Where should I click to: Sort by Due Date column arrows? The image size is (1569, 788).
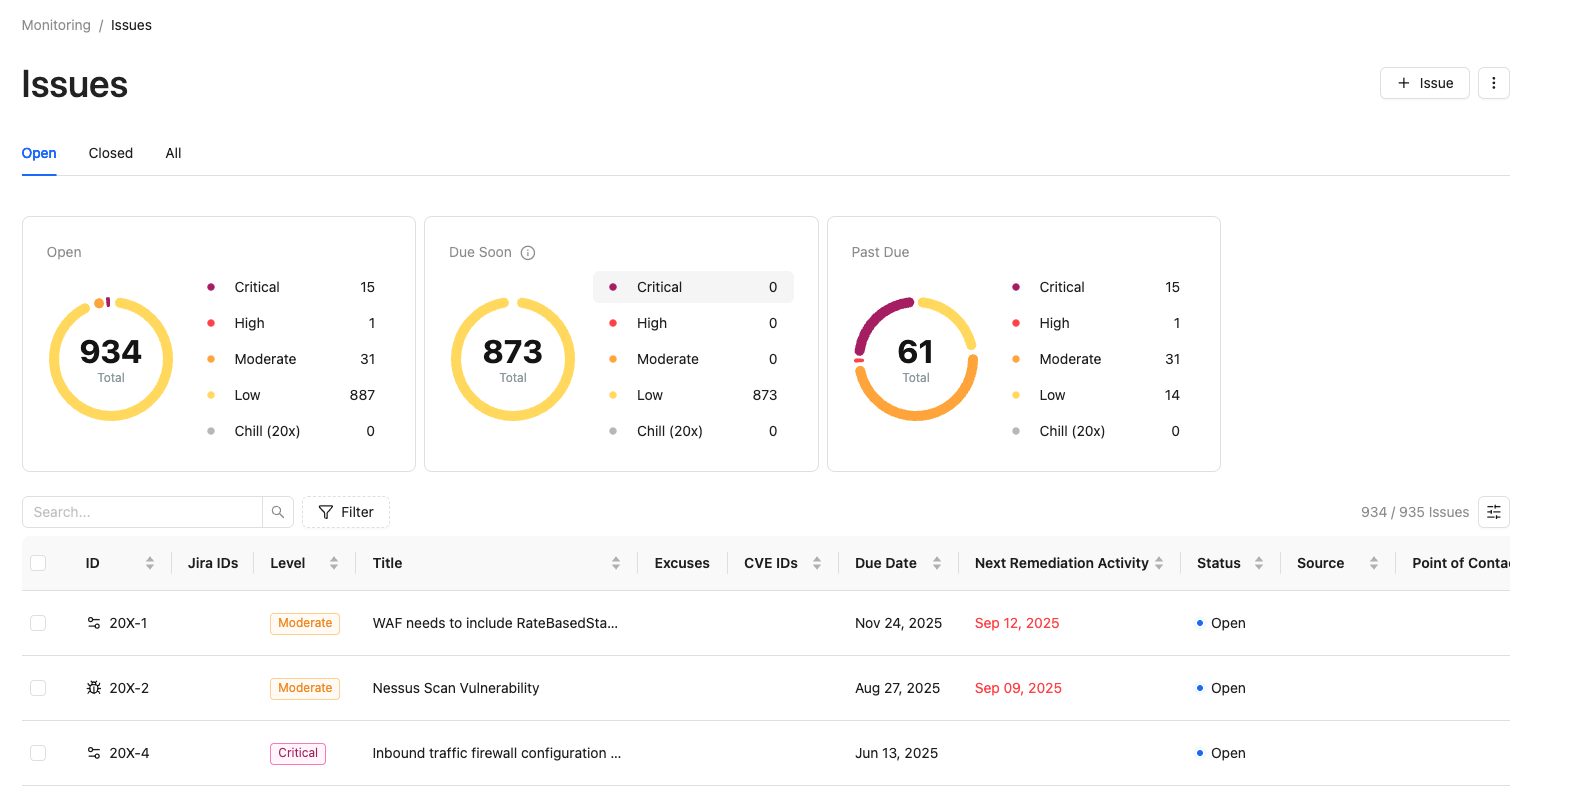pos(937,563)
